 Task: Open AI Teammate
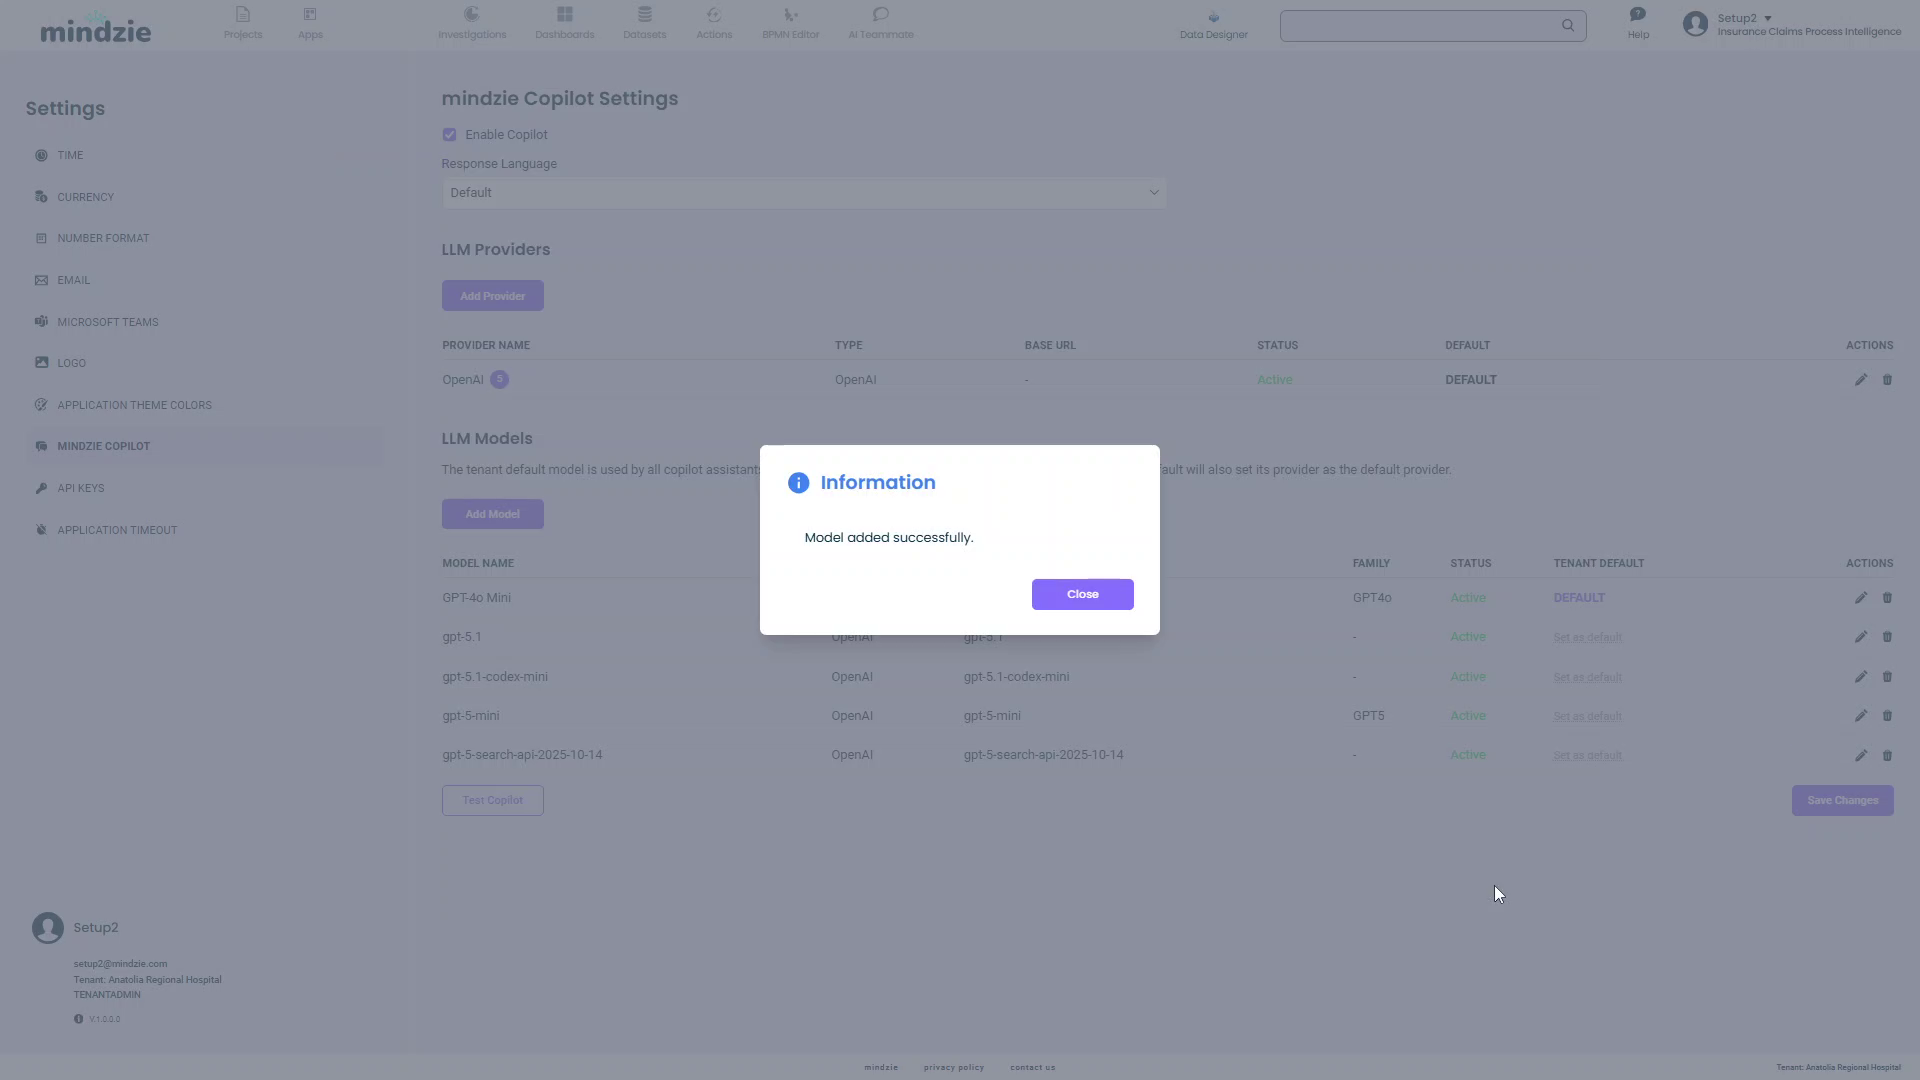coord(880,23)
